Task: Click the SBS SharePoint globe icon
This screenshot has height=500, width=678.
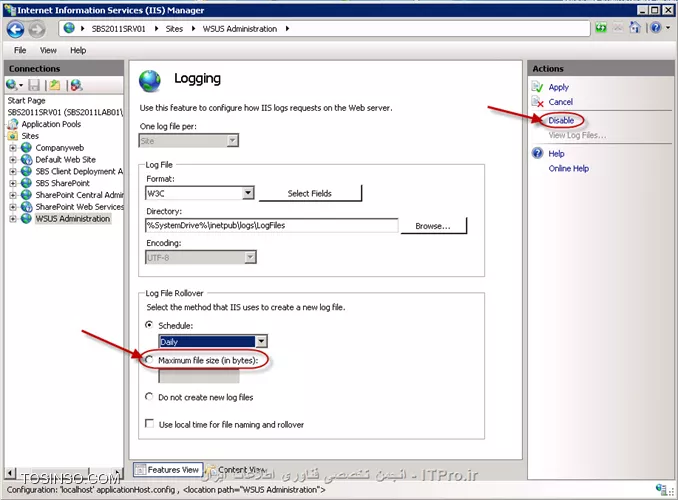Action: [26, 183]
